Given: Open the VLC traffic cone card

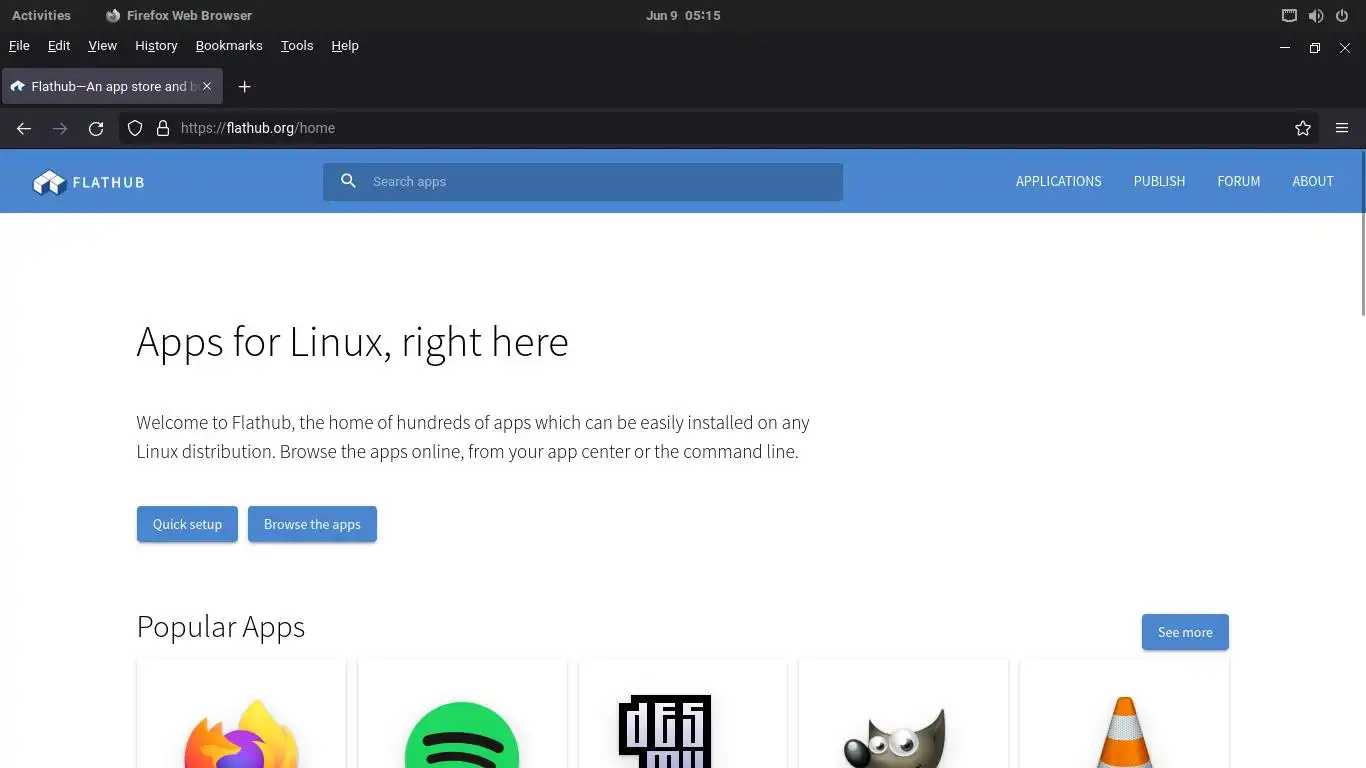Looking at the screenshot, I should point(1124,714).
